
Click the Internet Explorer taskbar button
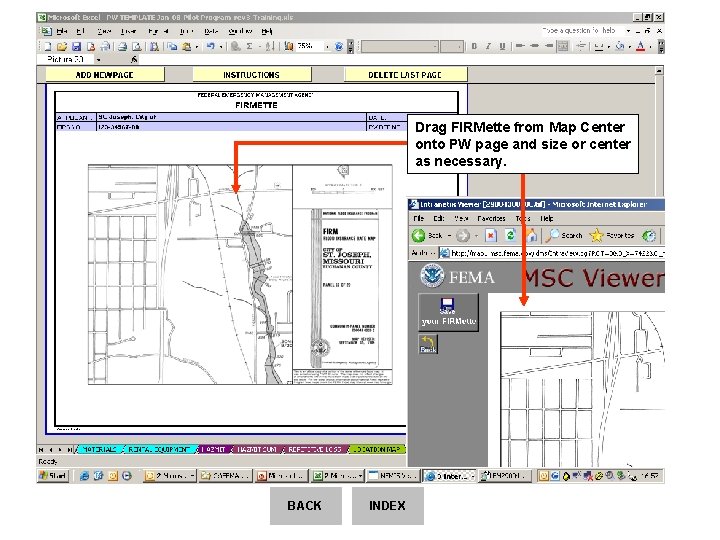[x=450, y=476]
